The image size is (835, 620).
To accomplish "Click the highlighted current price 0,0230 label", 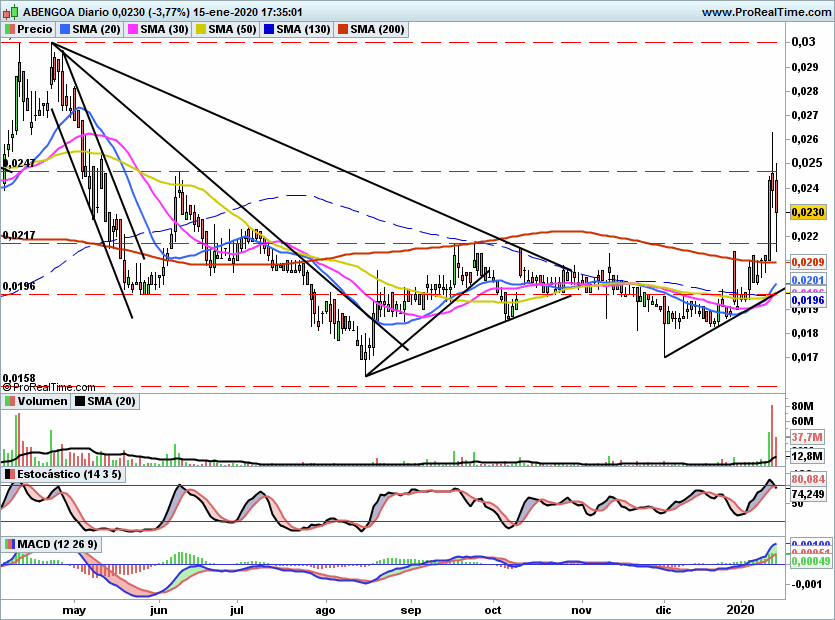I will pyautogui.click(x=808, y=212).
